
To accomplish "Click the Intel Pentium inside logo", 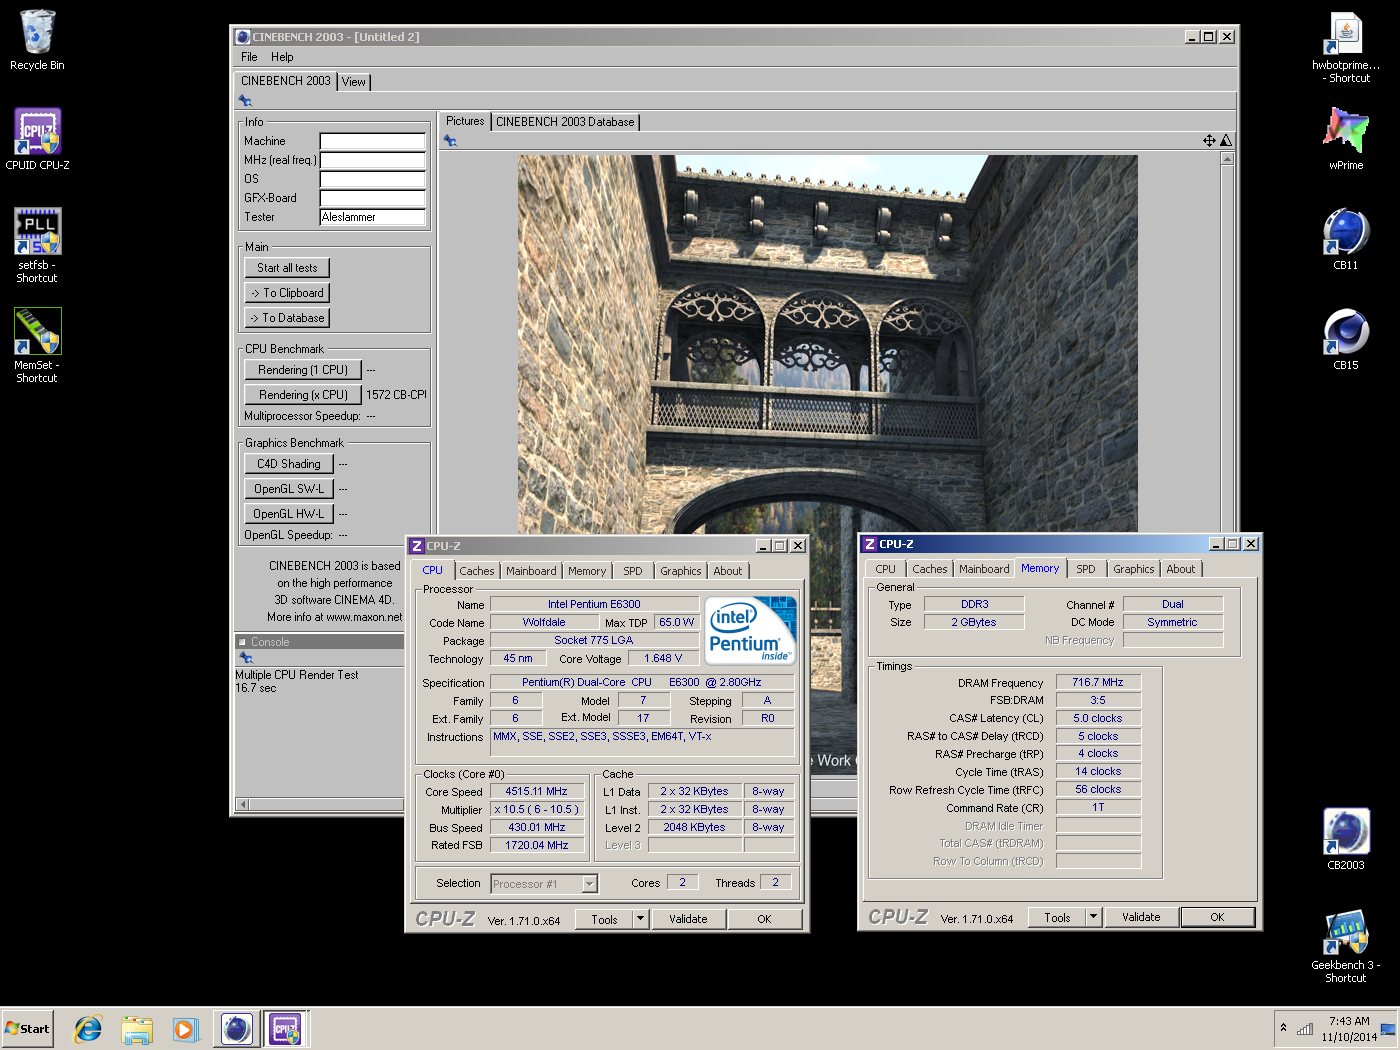I will tap(751, 630).
